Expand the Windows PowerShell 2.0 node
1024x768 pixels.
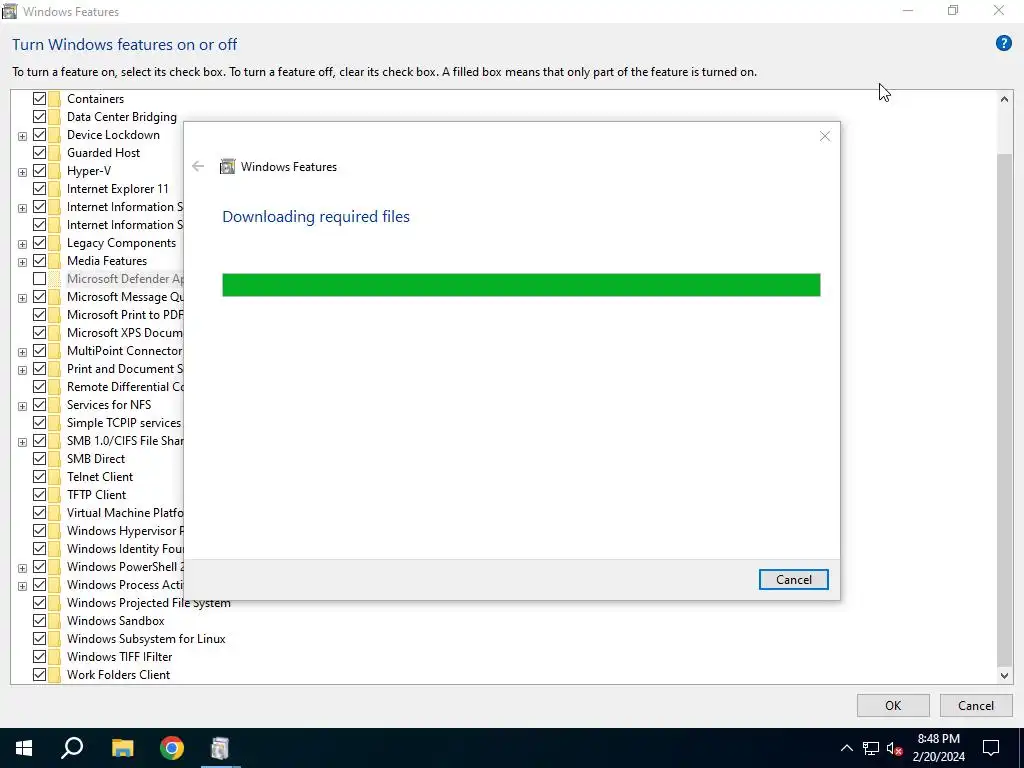[x=22, y=568]
